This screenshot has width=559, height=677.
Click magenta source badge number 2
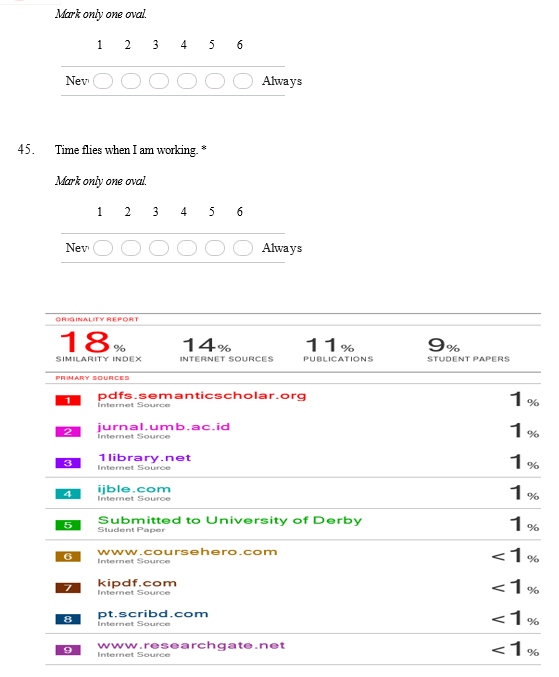(68, 432)
